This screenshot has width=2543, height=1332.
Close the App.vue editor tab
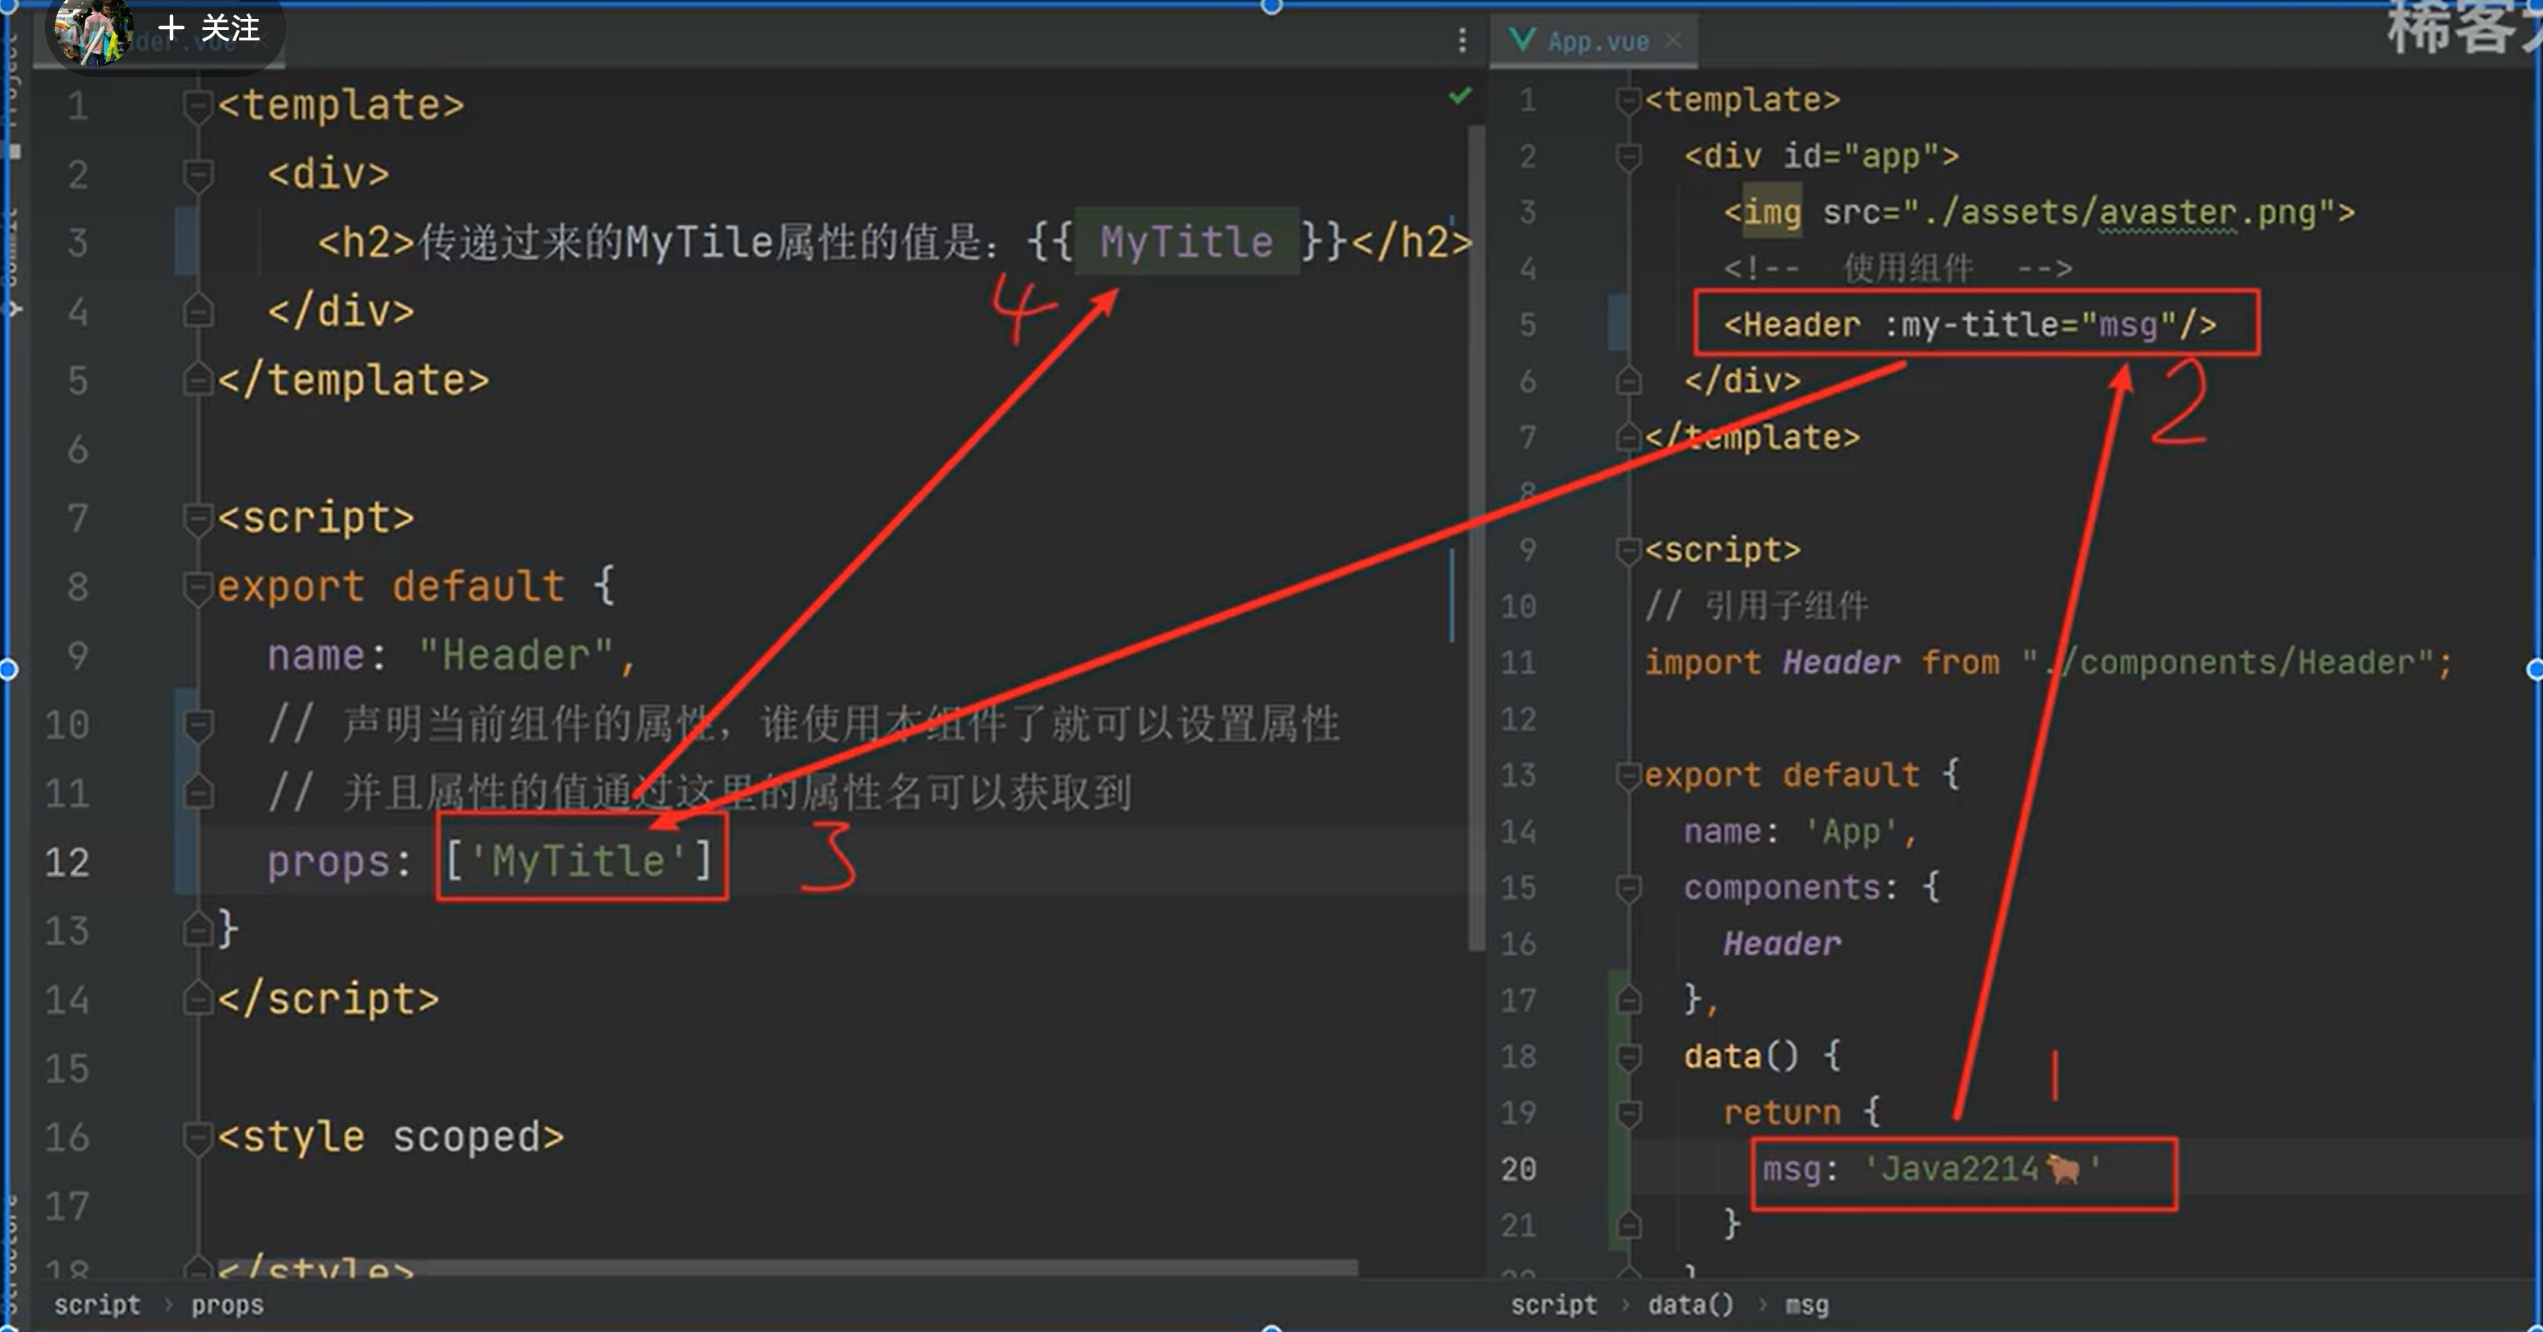tap(1672, 40)
